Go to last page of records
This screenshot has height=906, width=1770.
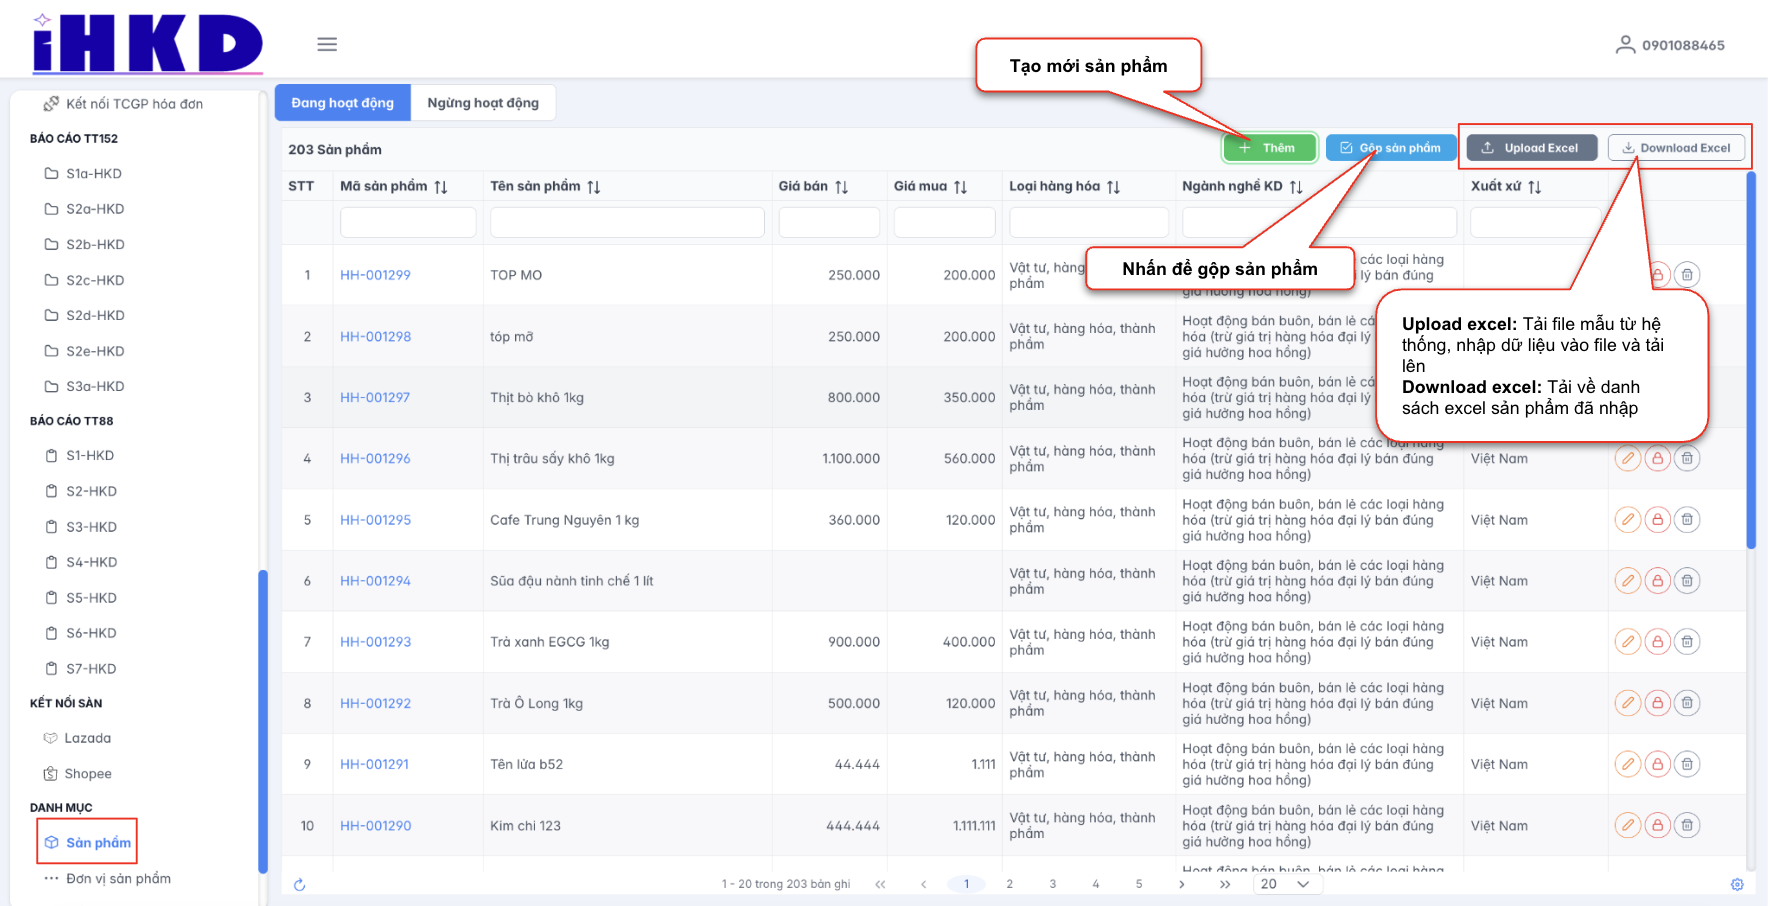[1225, 885]
